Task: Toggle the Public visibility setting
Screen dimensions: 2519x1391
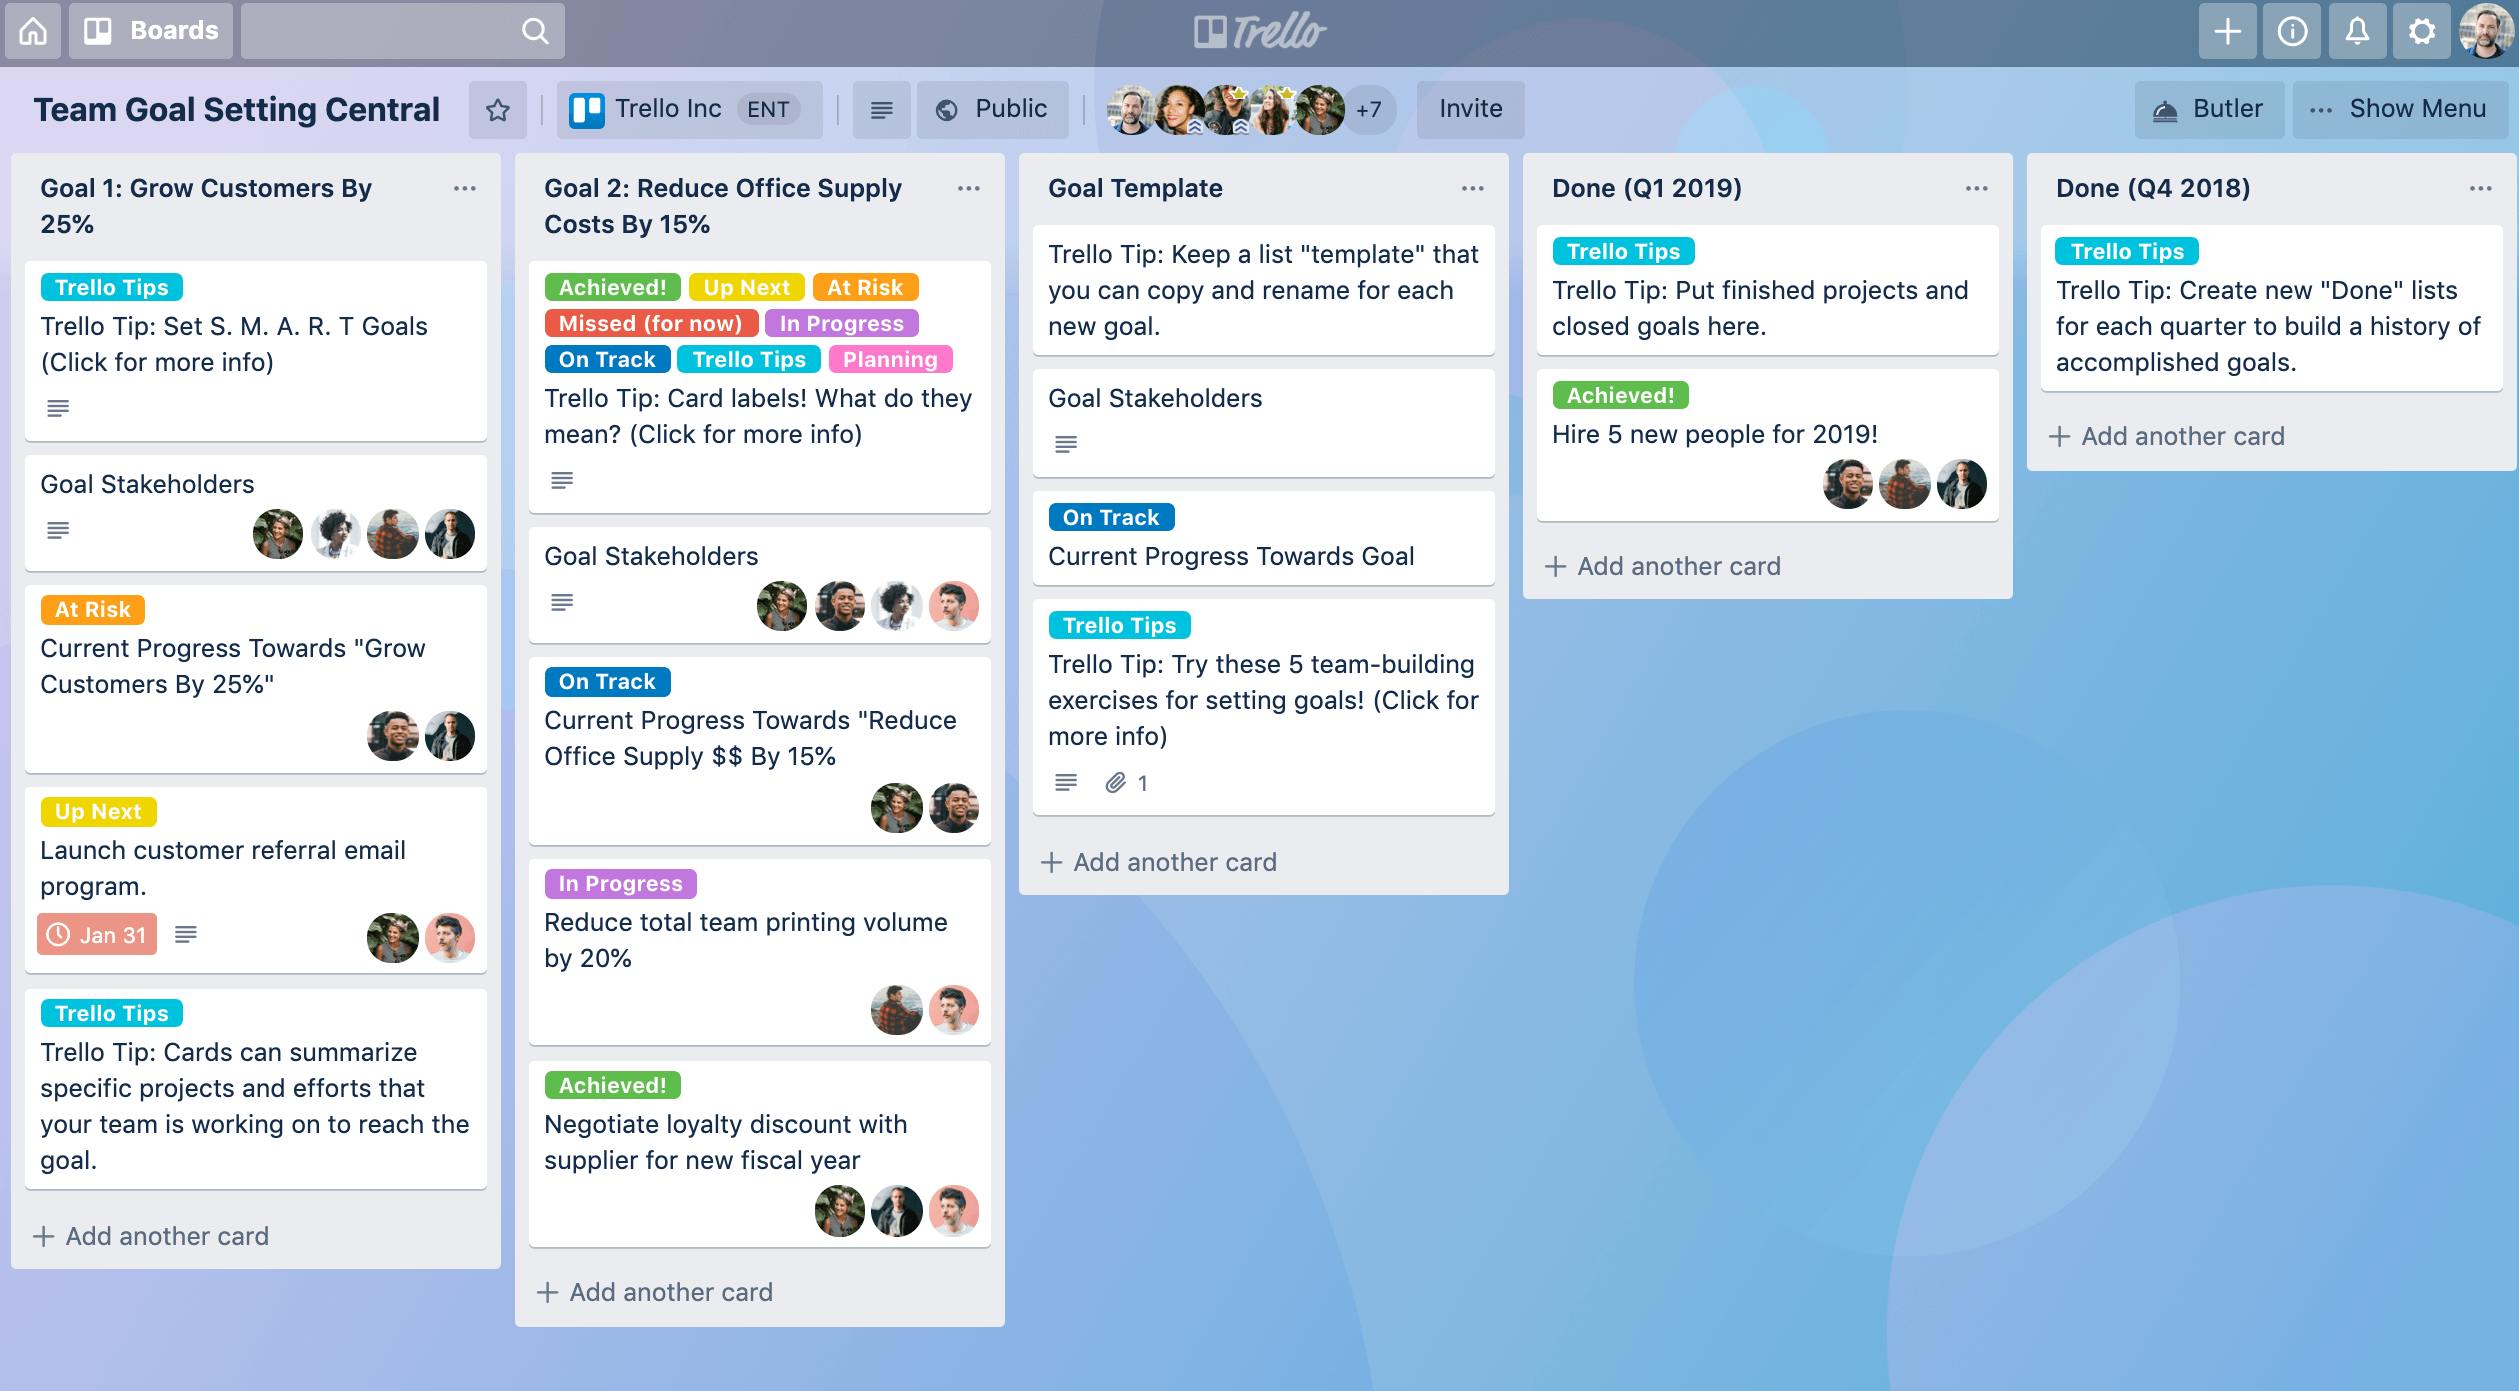Action: 993,108
